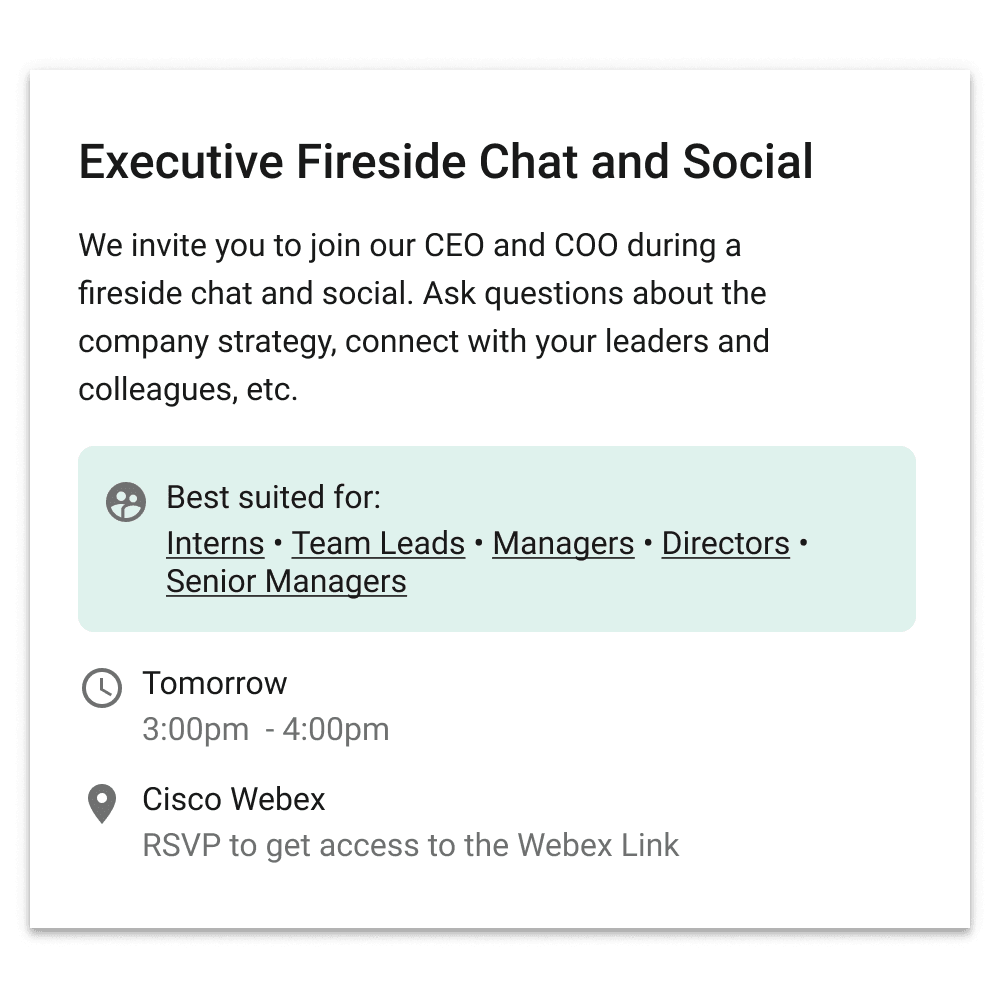
Task: Click the bullet separator after Directors
Action: [x=803, y=543]
